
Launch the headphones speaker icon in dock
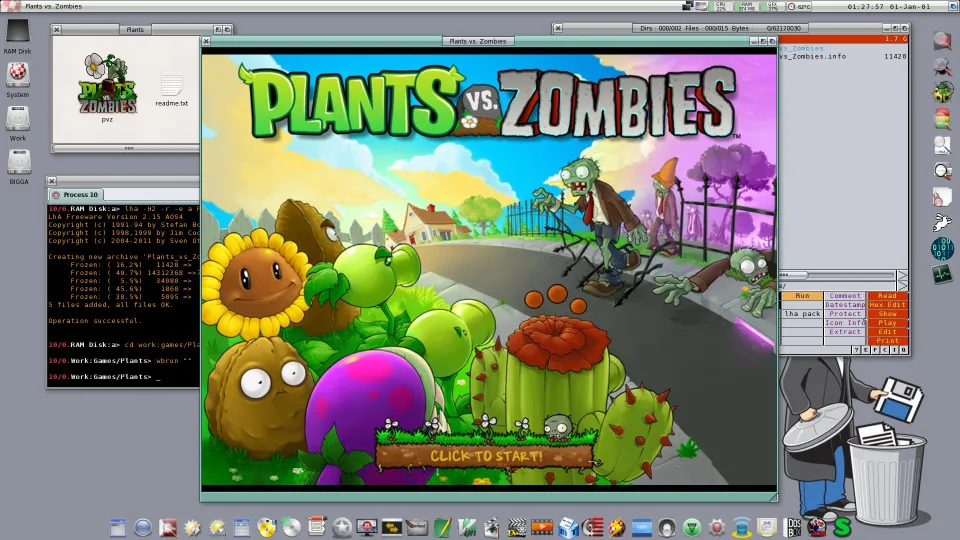(667, 527)
